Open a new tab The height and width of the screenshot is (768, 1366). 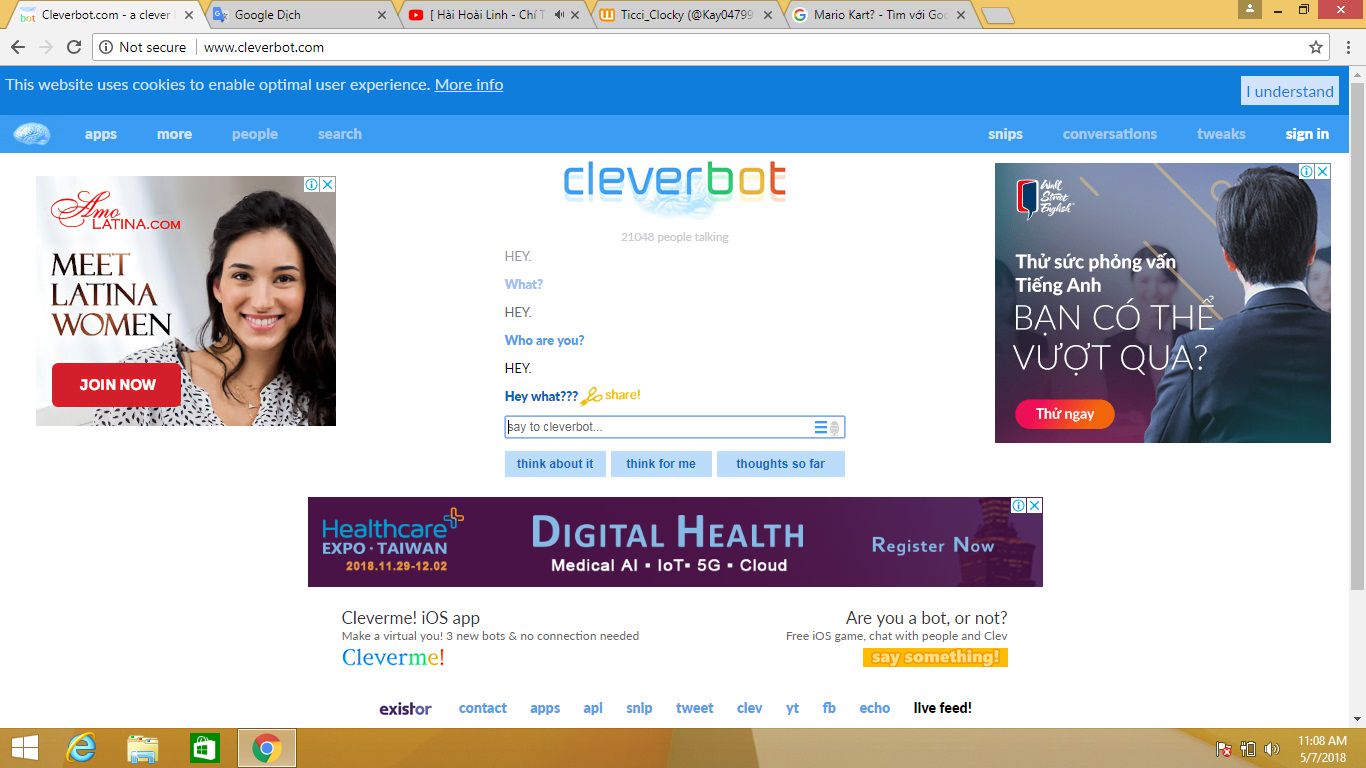(x=997, y=16)
